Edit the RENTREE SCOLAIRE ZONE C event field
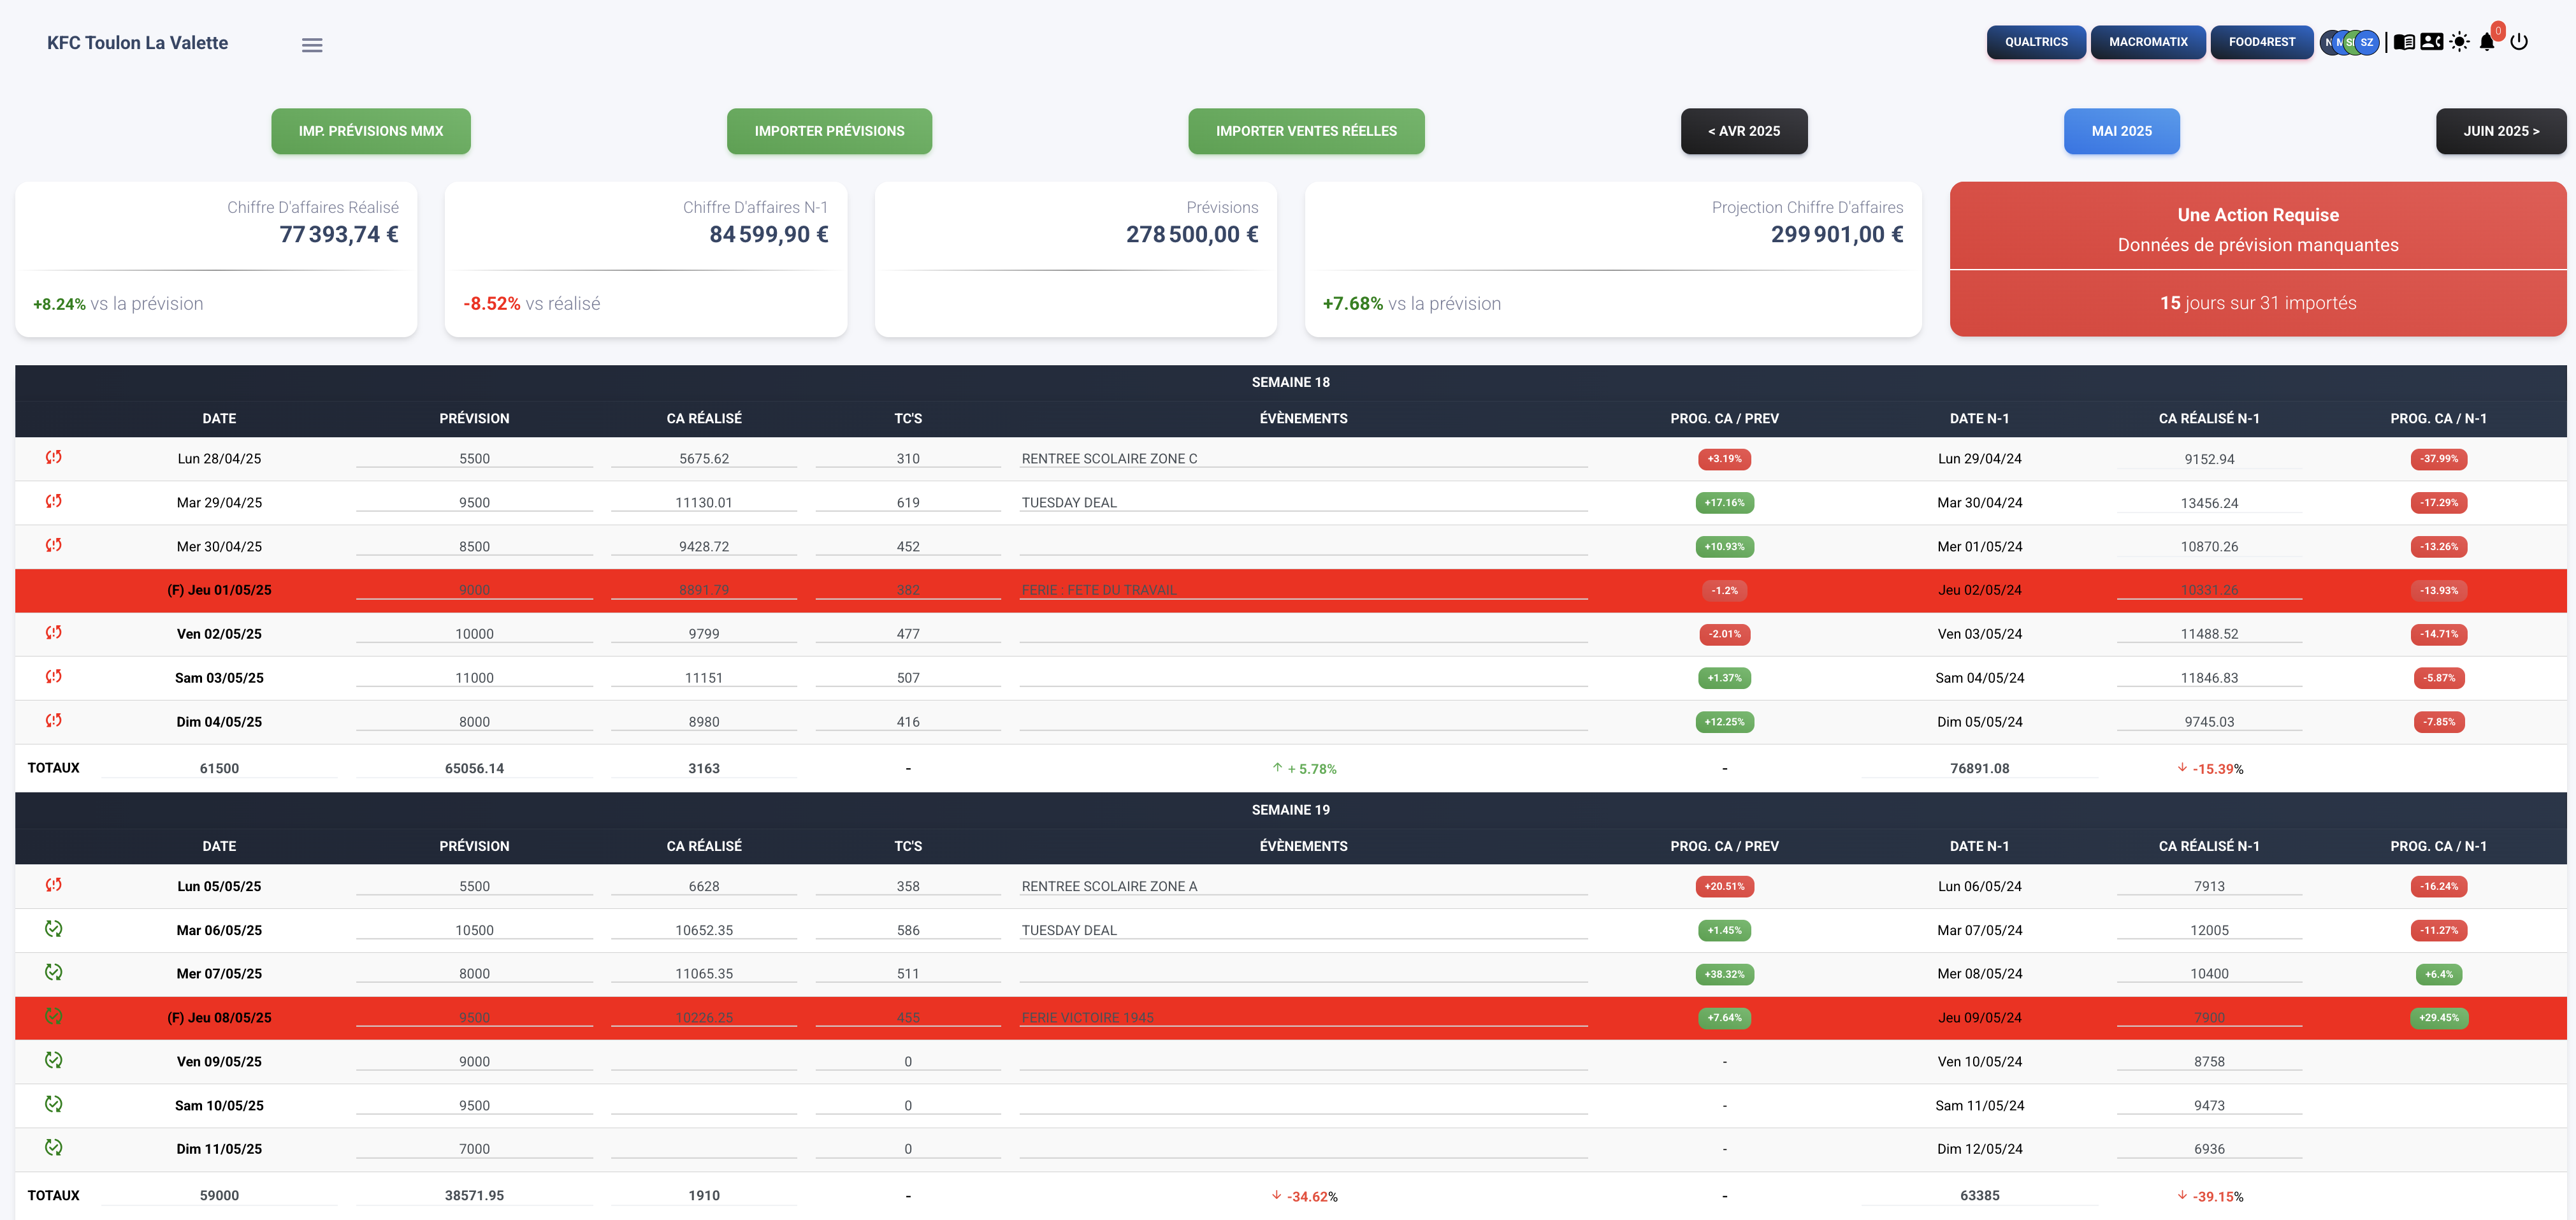The height and width of the screenshot is (1220, 2576). coord(1303,459)
